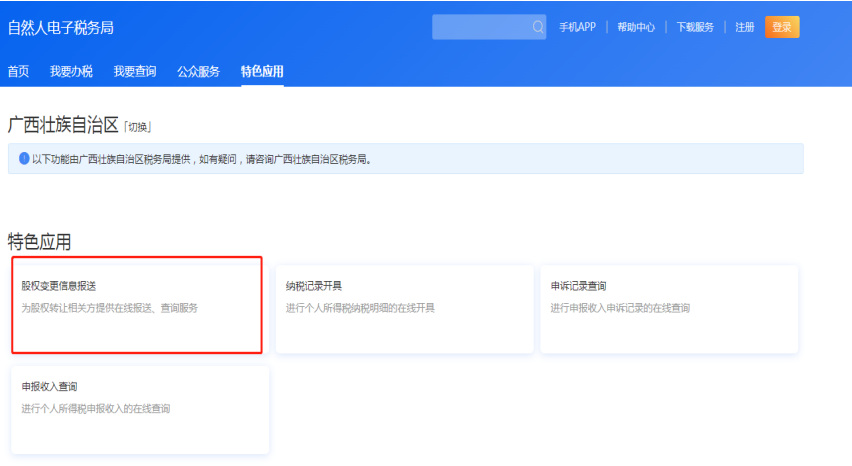Screen dimensions: 852x466
Task: Open the 手机APP link
Action: [577, 27]
